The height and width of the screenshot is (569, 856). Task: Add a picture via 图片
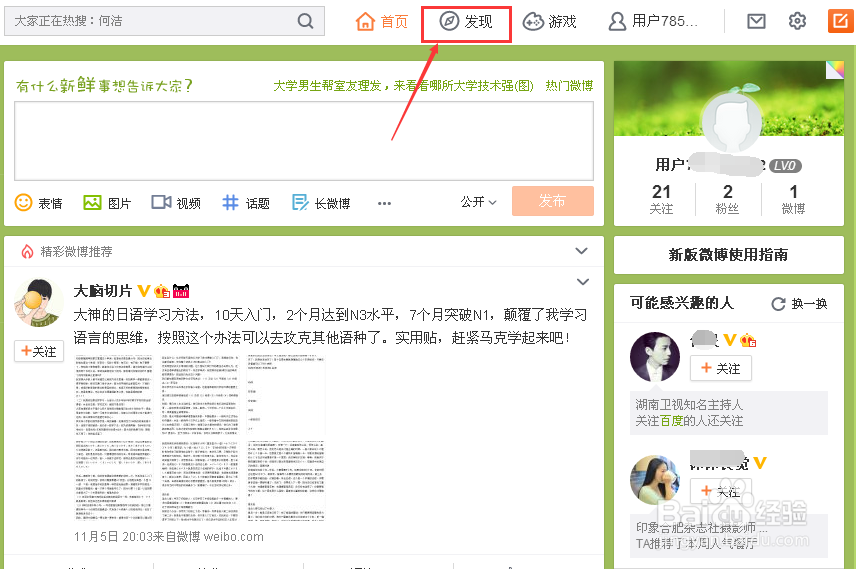(x=107, y=203)
